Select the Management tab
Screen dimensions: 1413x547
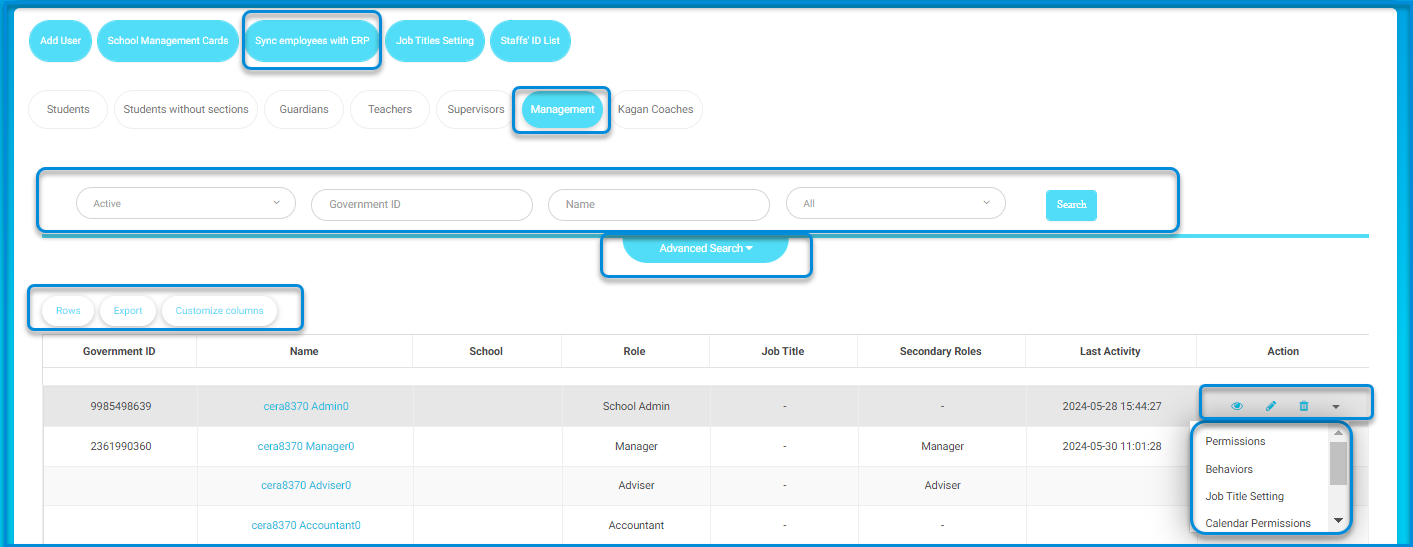tap(562, 109)
